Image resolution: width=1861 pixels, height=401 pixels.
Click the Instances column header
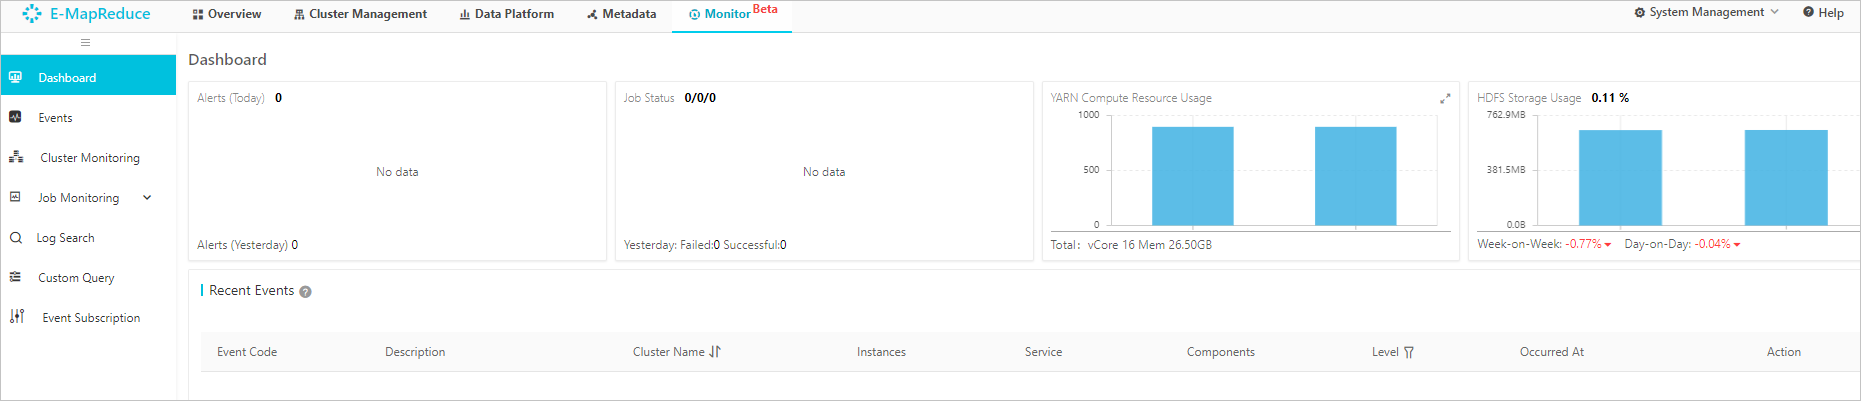881,352
